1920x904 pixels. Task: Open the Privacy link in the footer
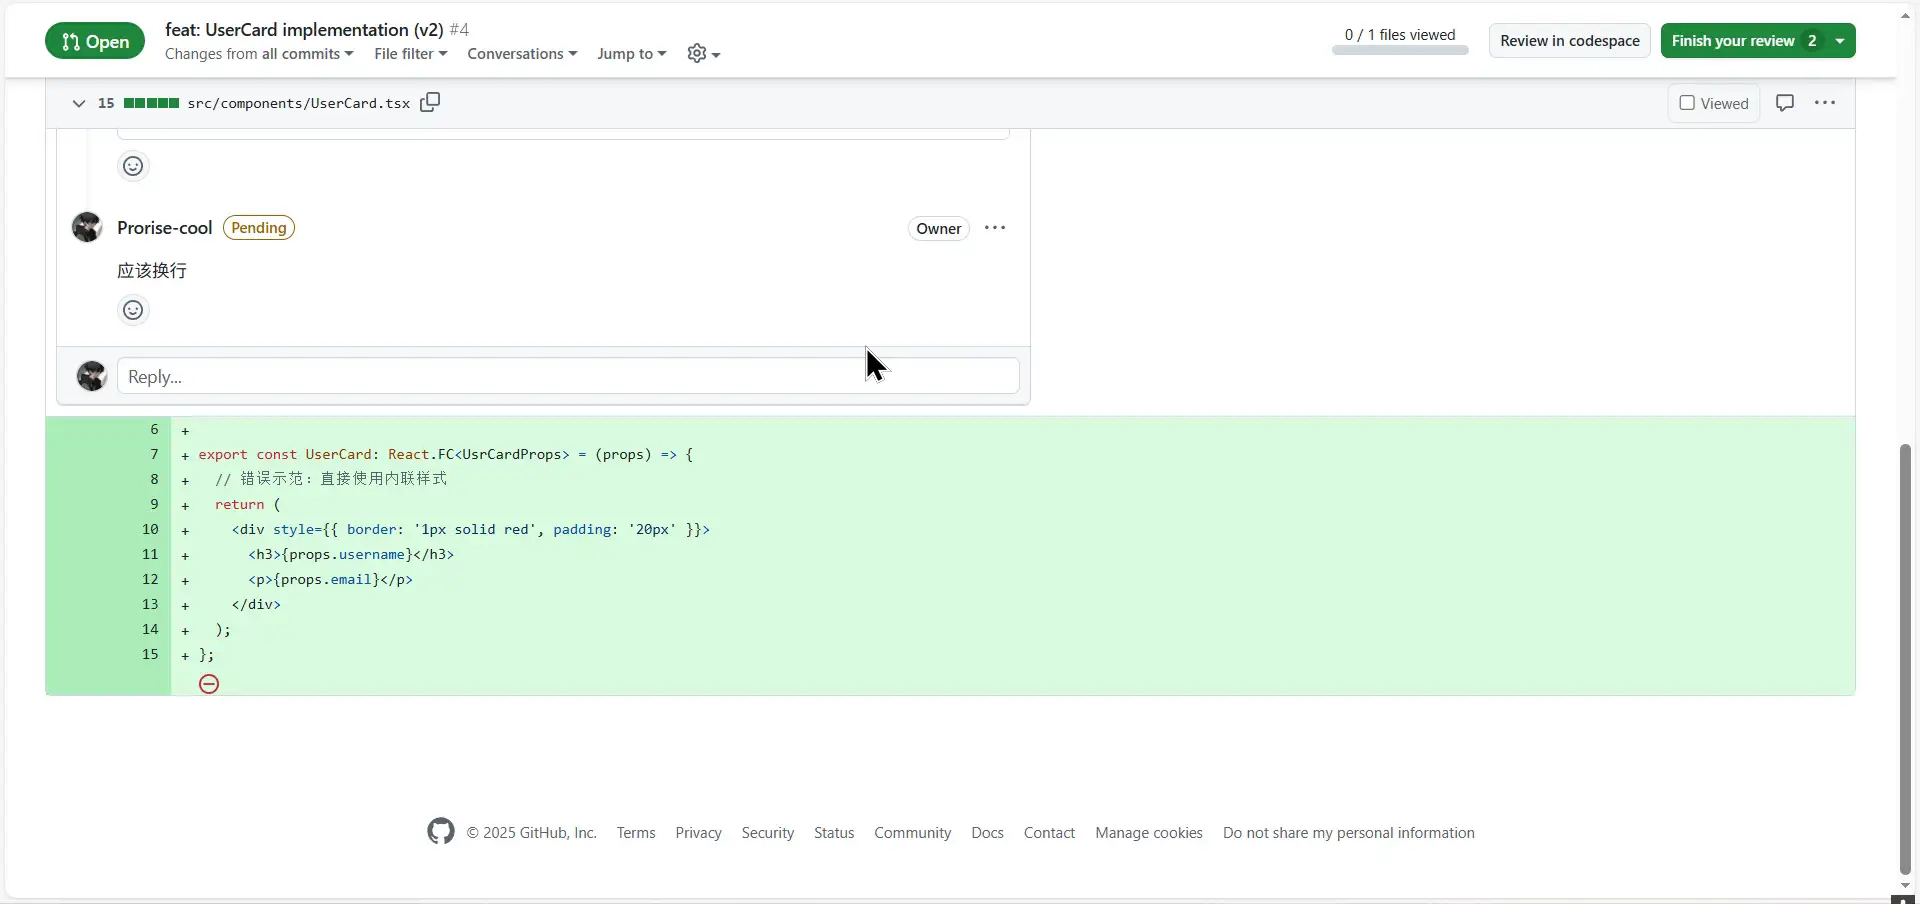pyautogui.click(x=698, y=833)
